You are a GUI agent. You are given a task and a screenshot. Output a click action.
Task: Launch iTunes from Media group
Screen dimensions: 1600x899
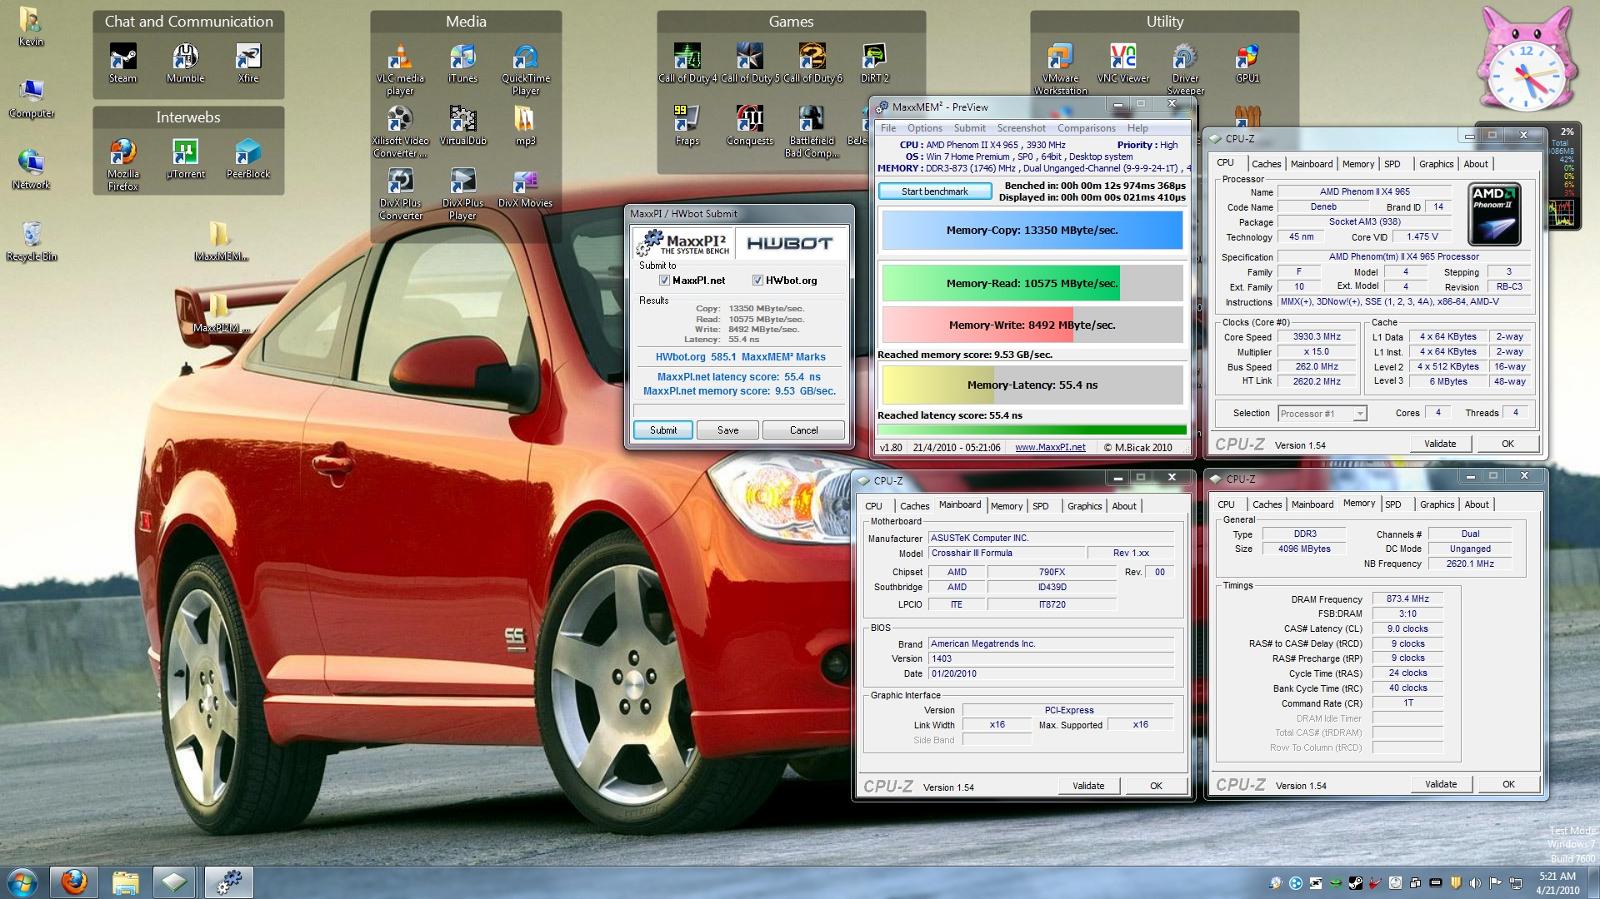click(462, 63)
